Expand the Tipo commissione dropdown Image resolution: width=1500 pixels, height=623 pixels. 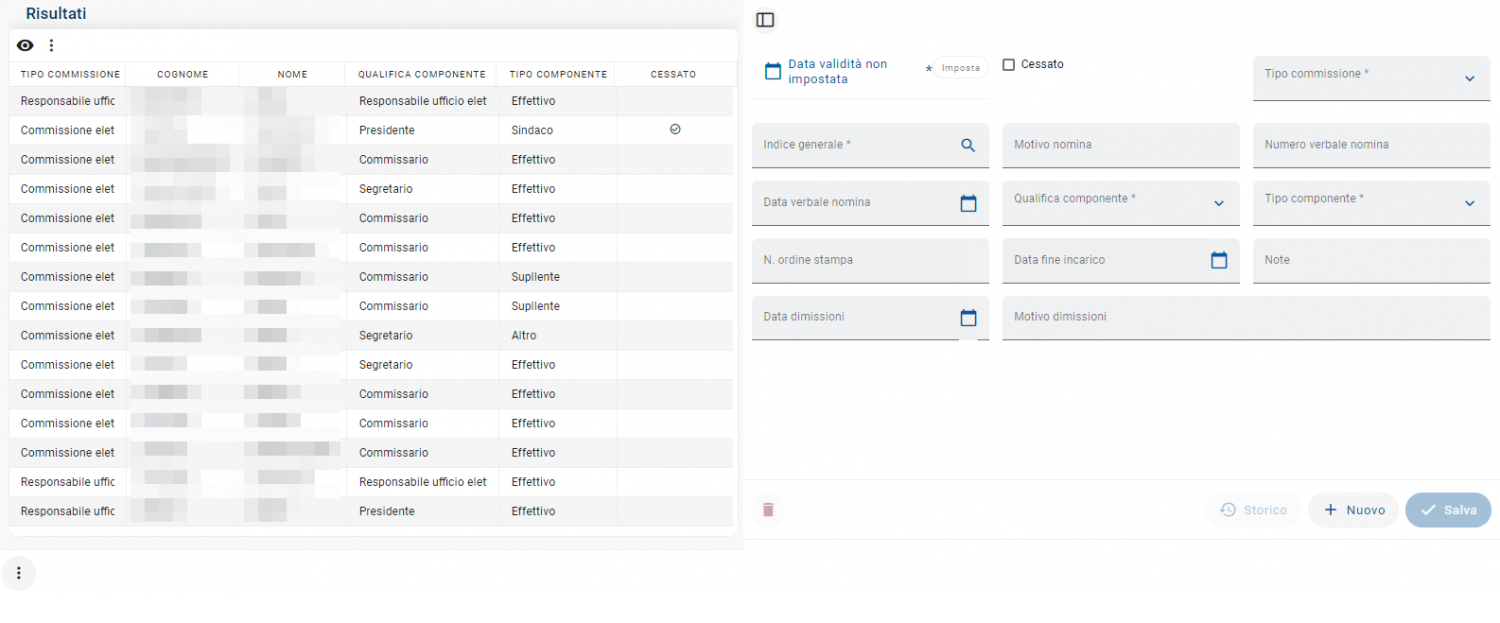[1469, 79]
